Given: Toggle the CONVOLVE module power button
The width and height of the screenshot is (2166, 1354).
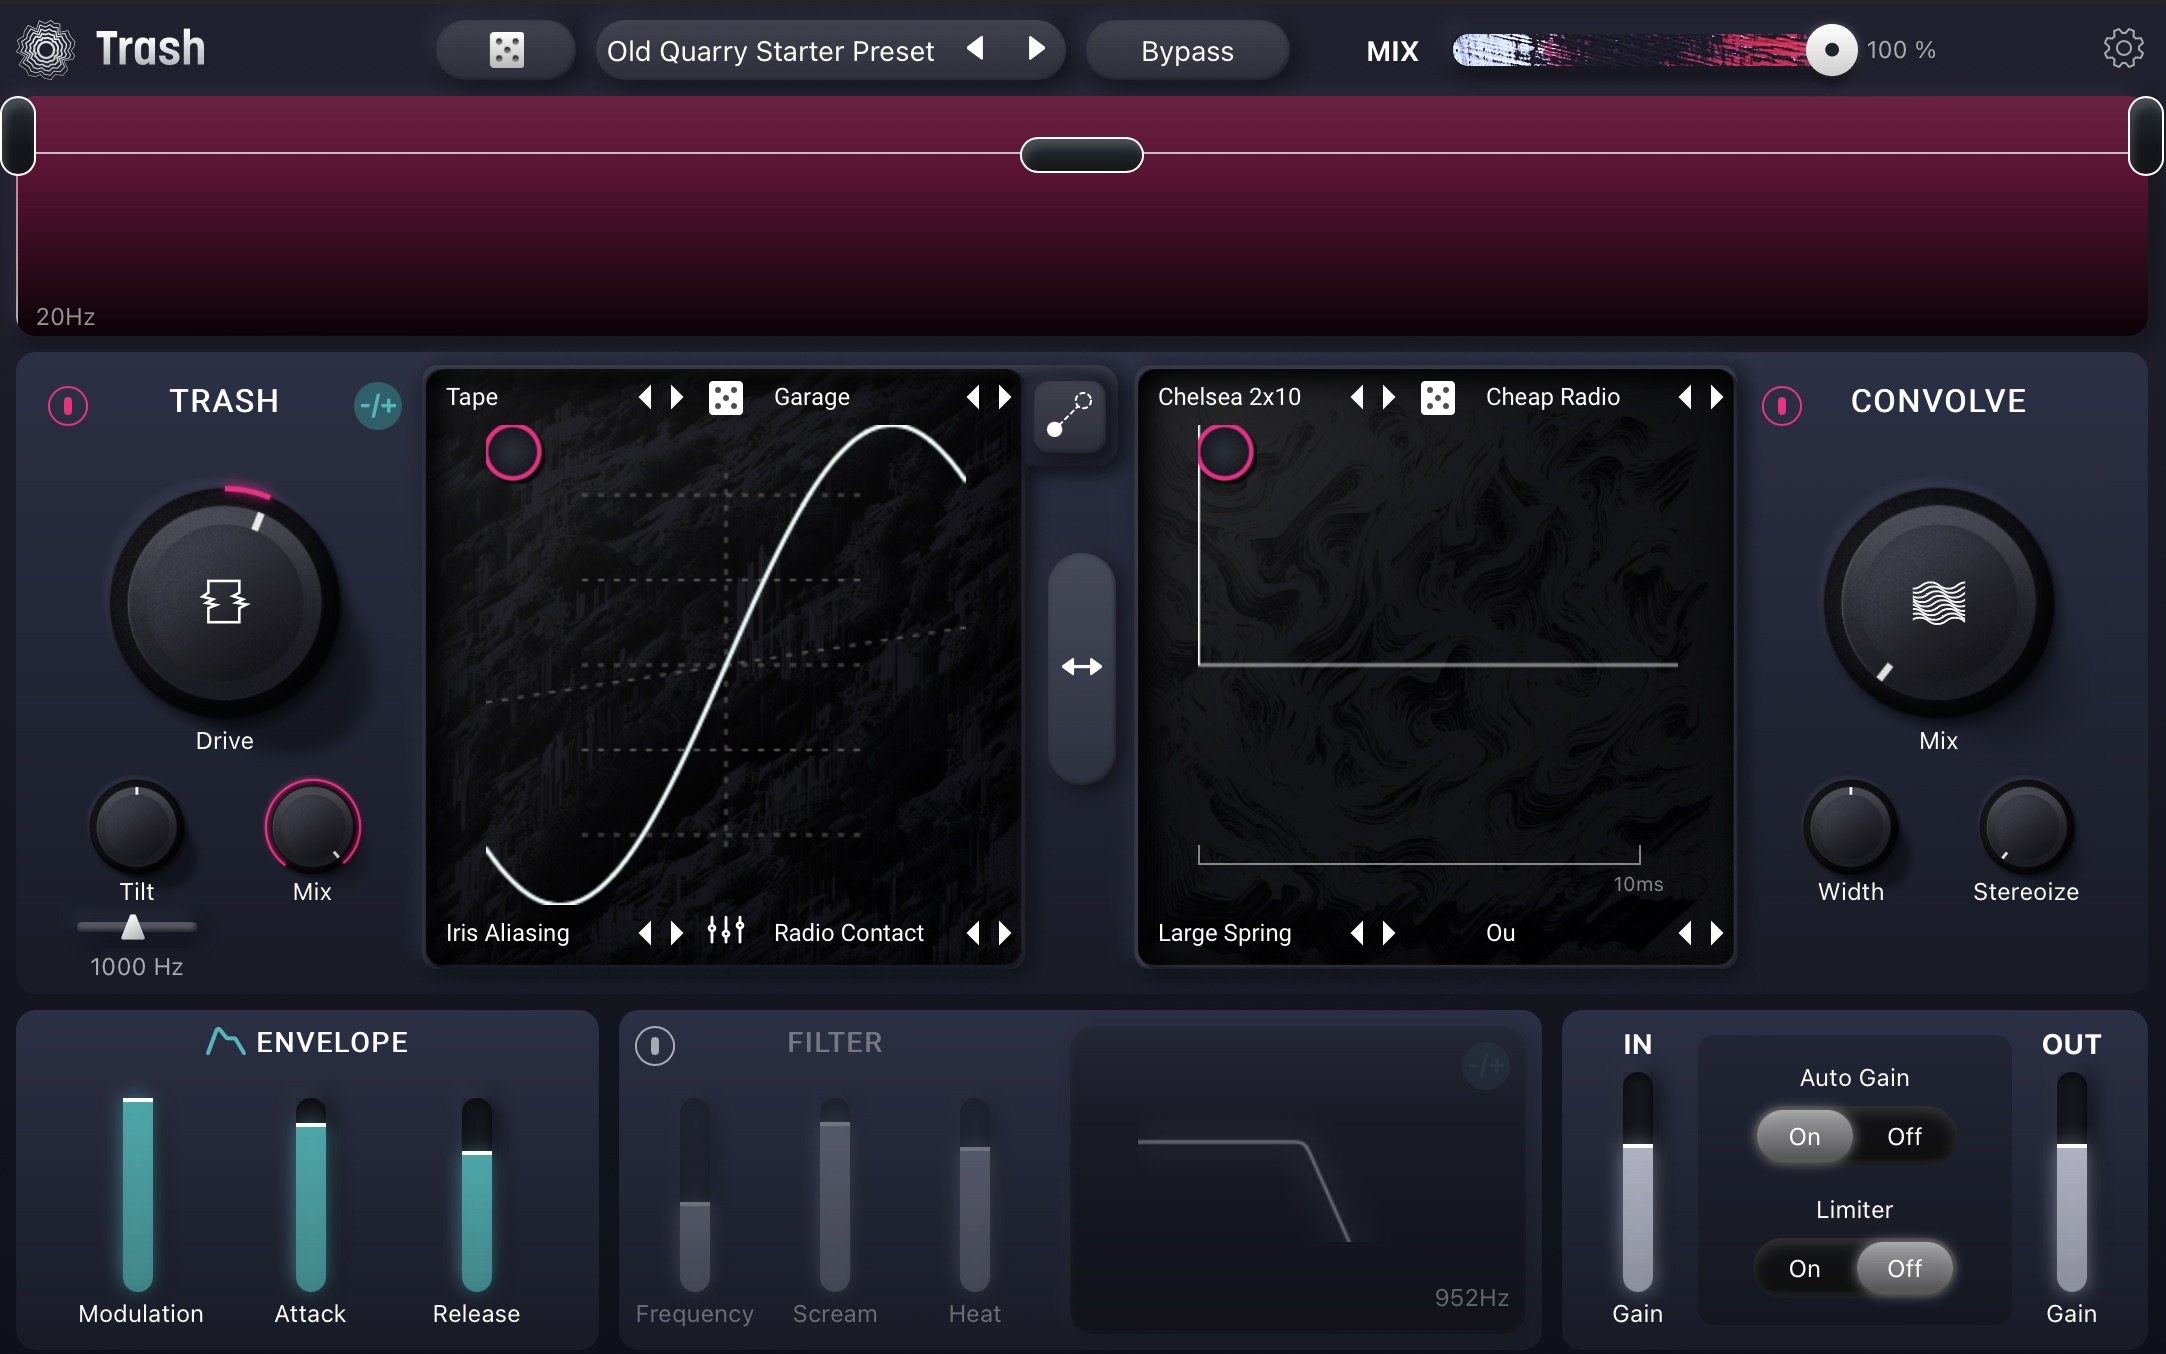Looking at the screenshot, I should click(x=1781, y=405).
